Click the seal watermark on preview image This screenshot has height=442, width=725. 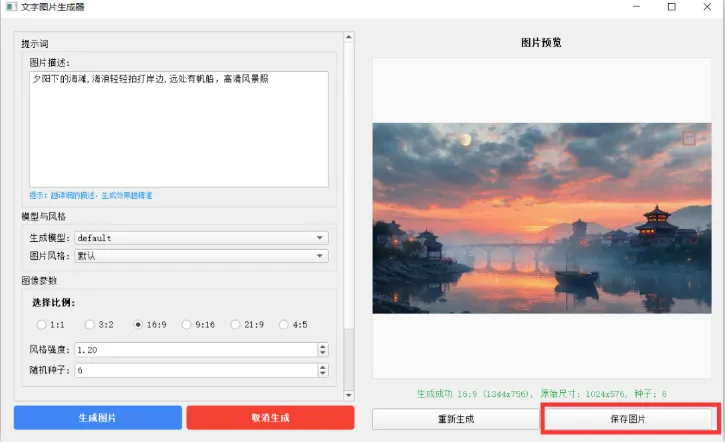689,138
